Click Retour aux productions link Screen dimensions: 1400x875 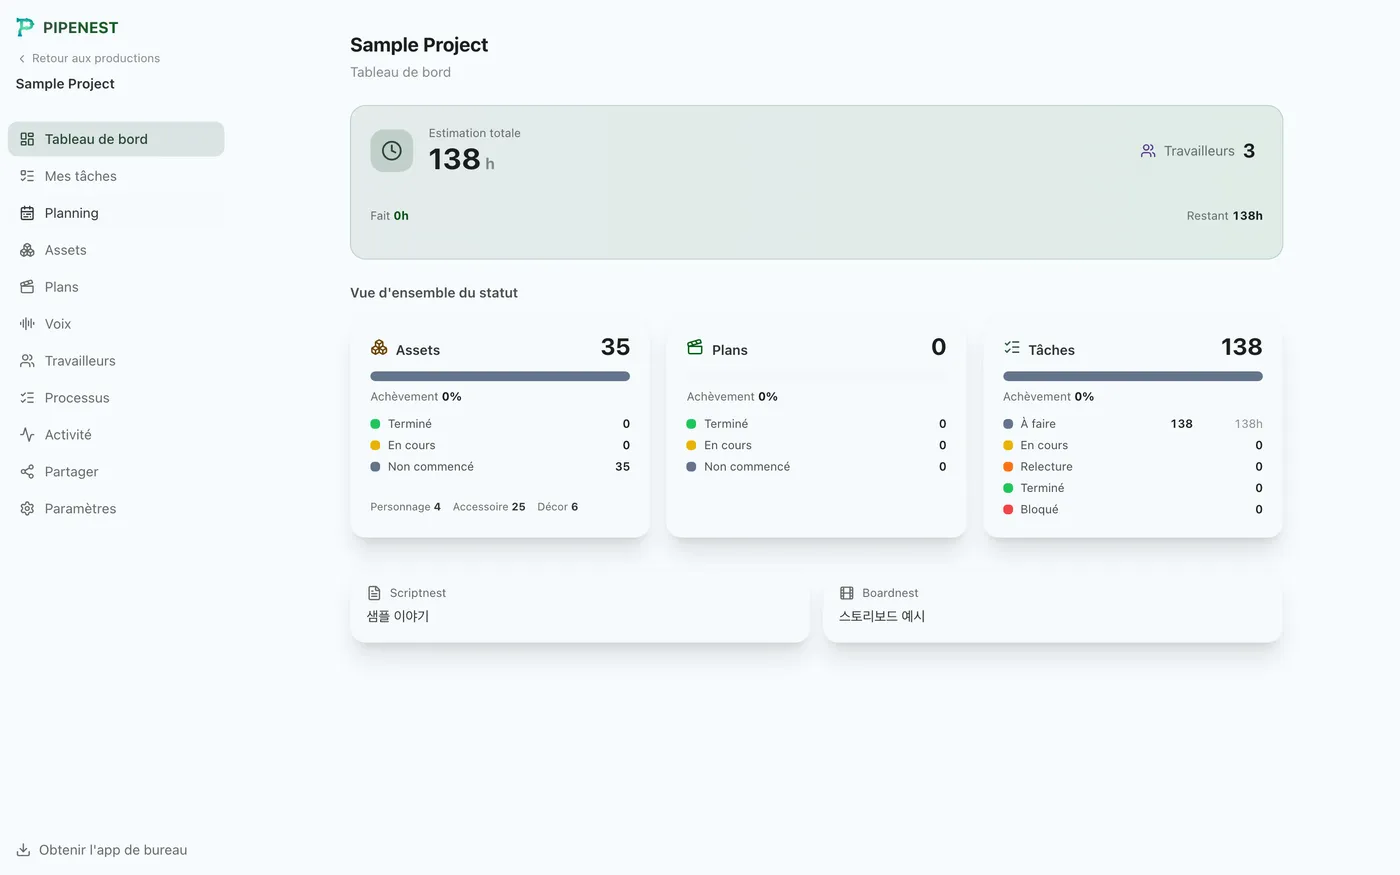point(89,59)
